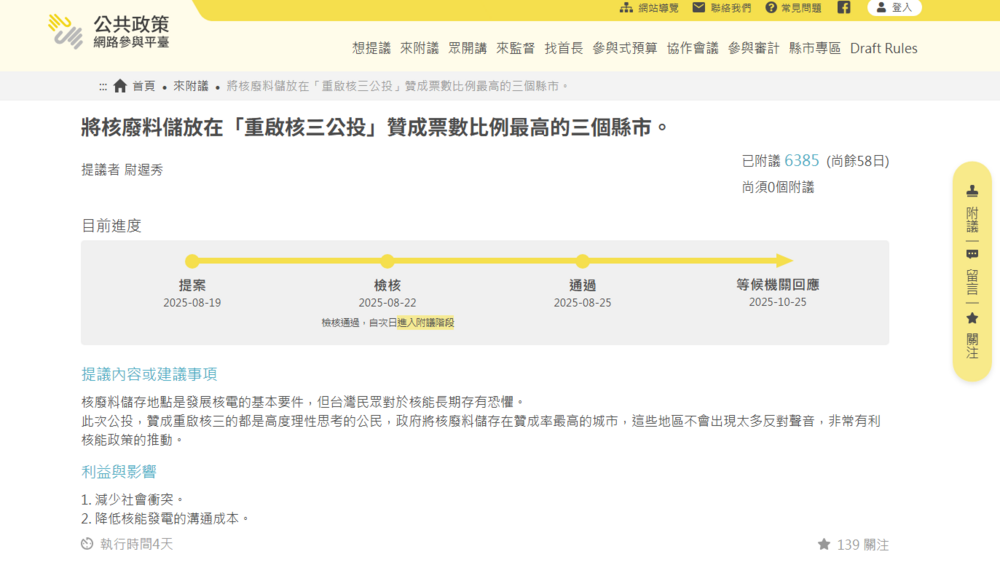This screenshot has width=1000, height=565.
Task: Click the 進入附議階段 highlighted link
Action: 425,323
